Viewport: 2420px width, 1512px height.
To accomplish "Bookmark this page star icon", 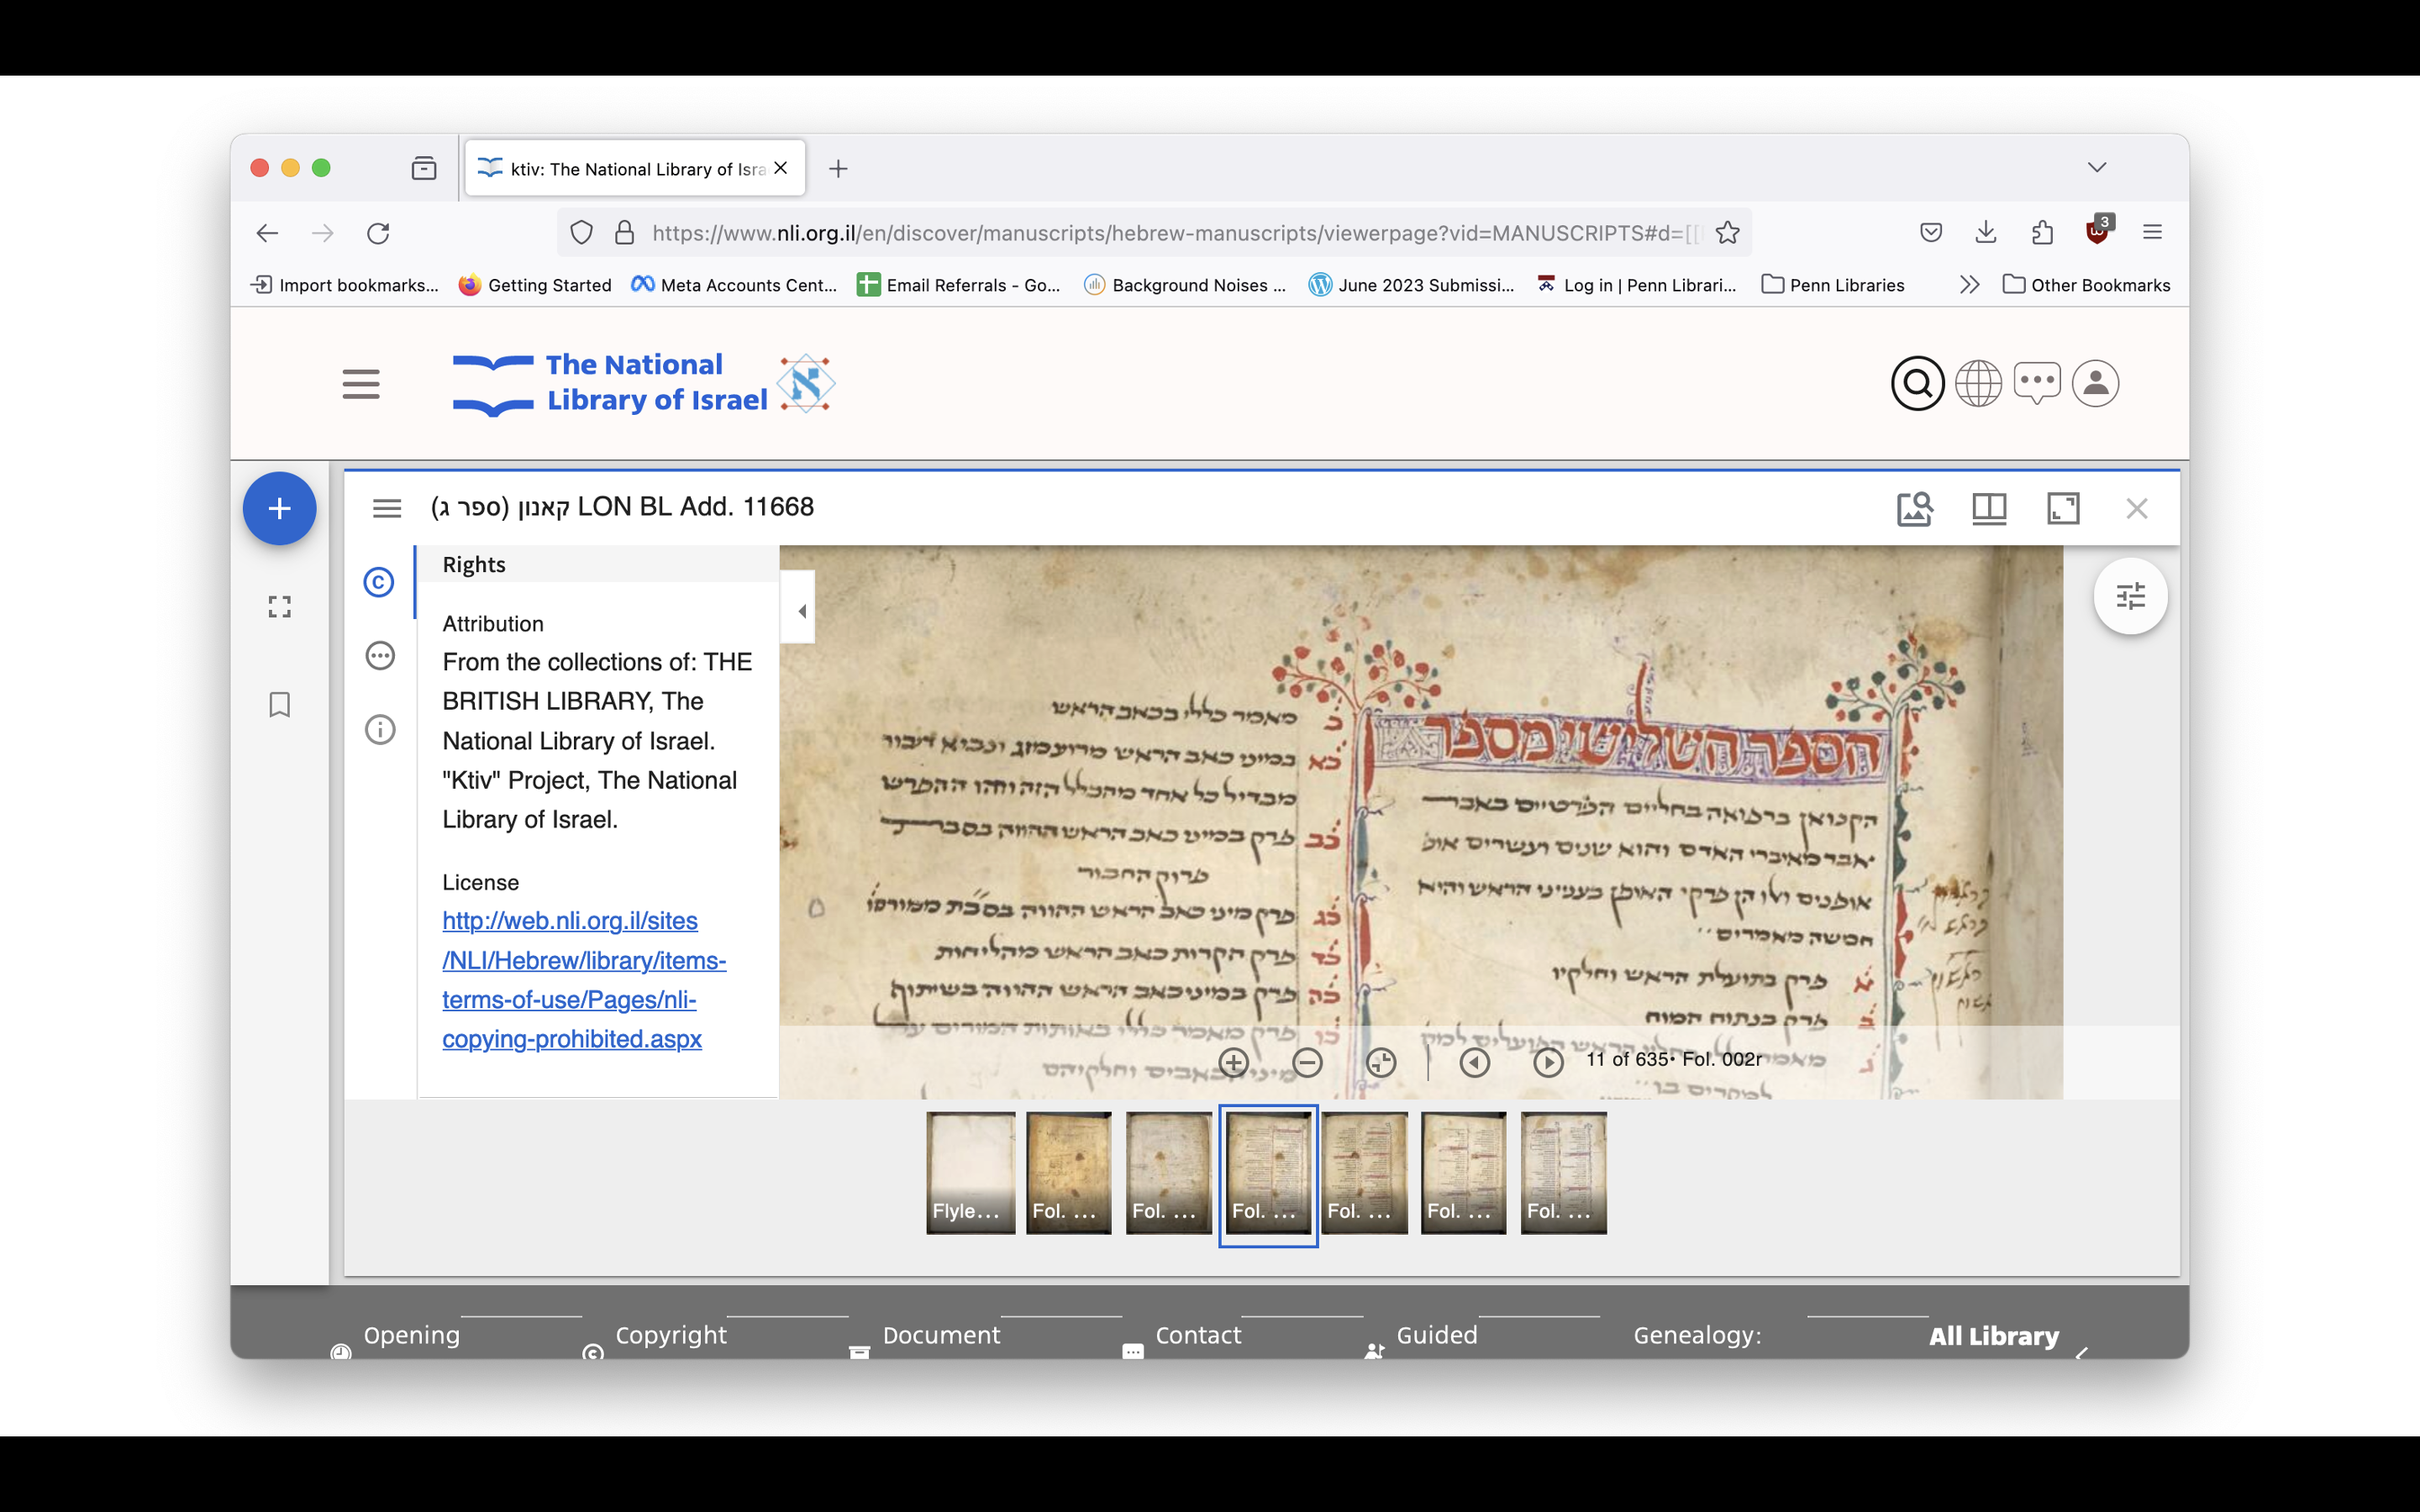I will [x=1727, y=233].
